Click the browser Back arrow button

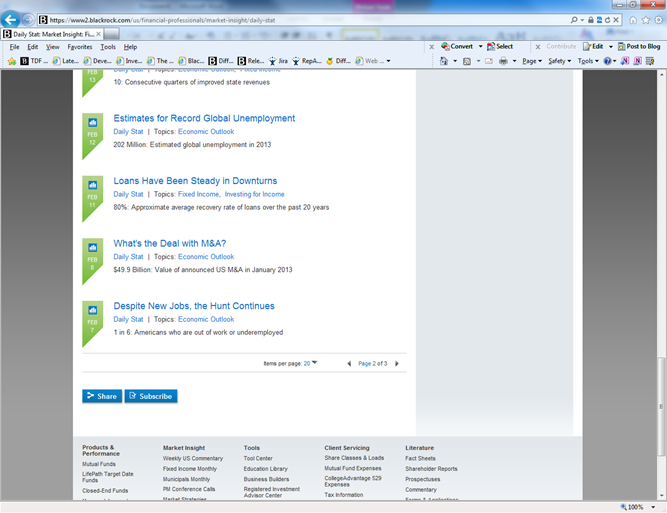(10, 20)
